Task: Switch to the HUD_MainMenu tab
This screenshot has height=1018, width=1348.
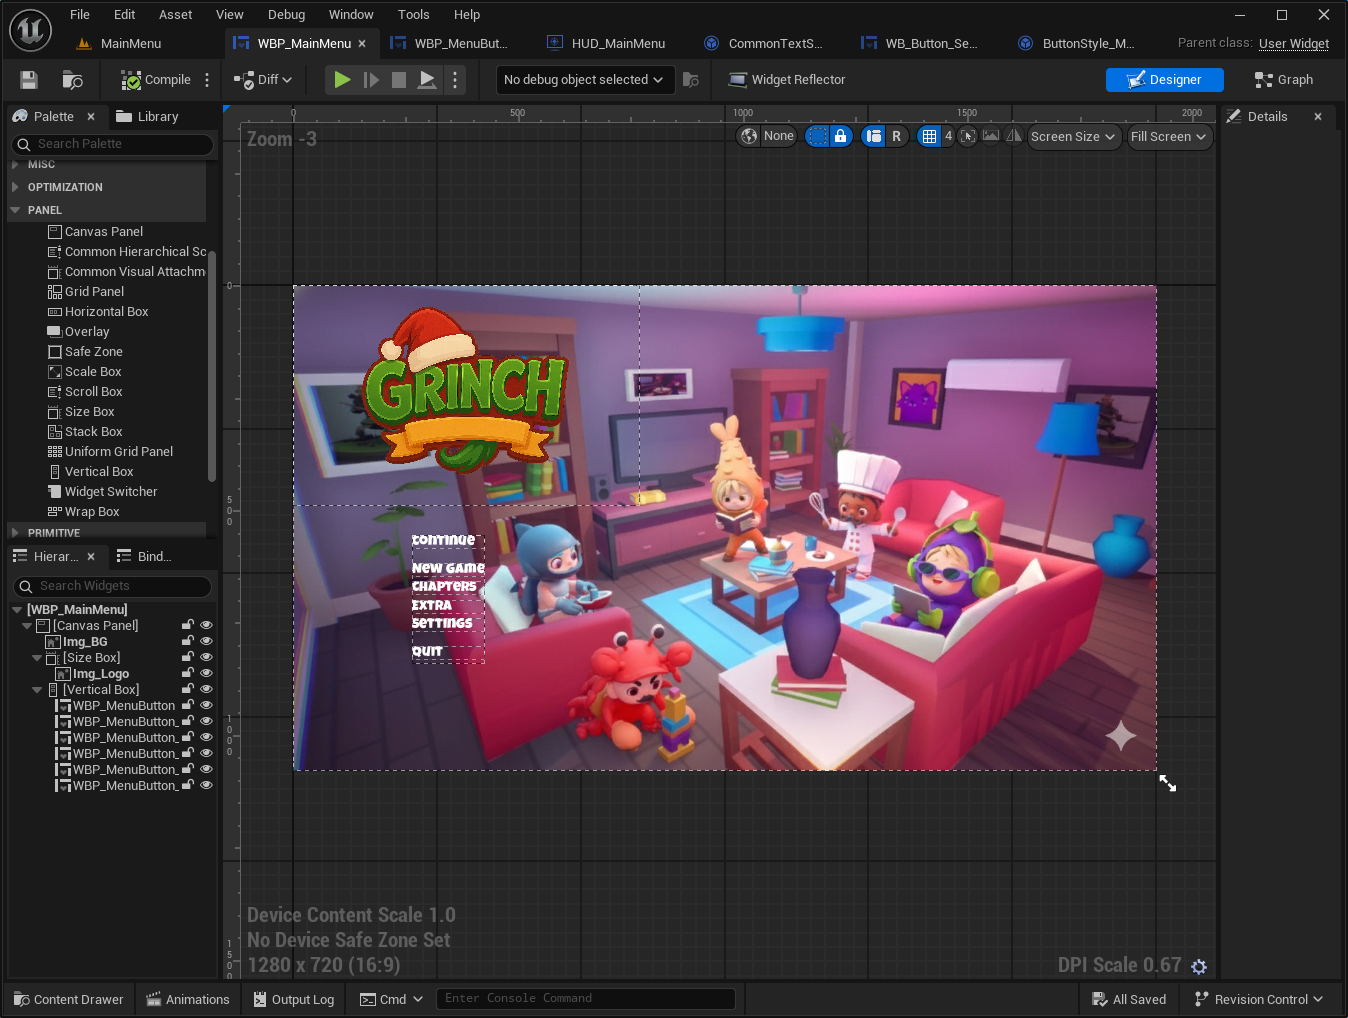Action: pyautogui.click(x=607, y=43)
